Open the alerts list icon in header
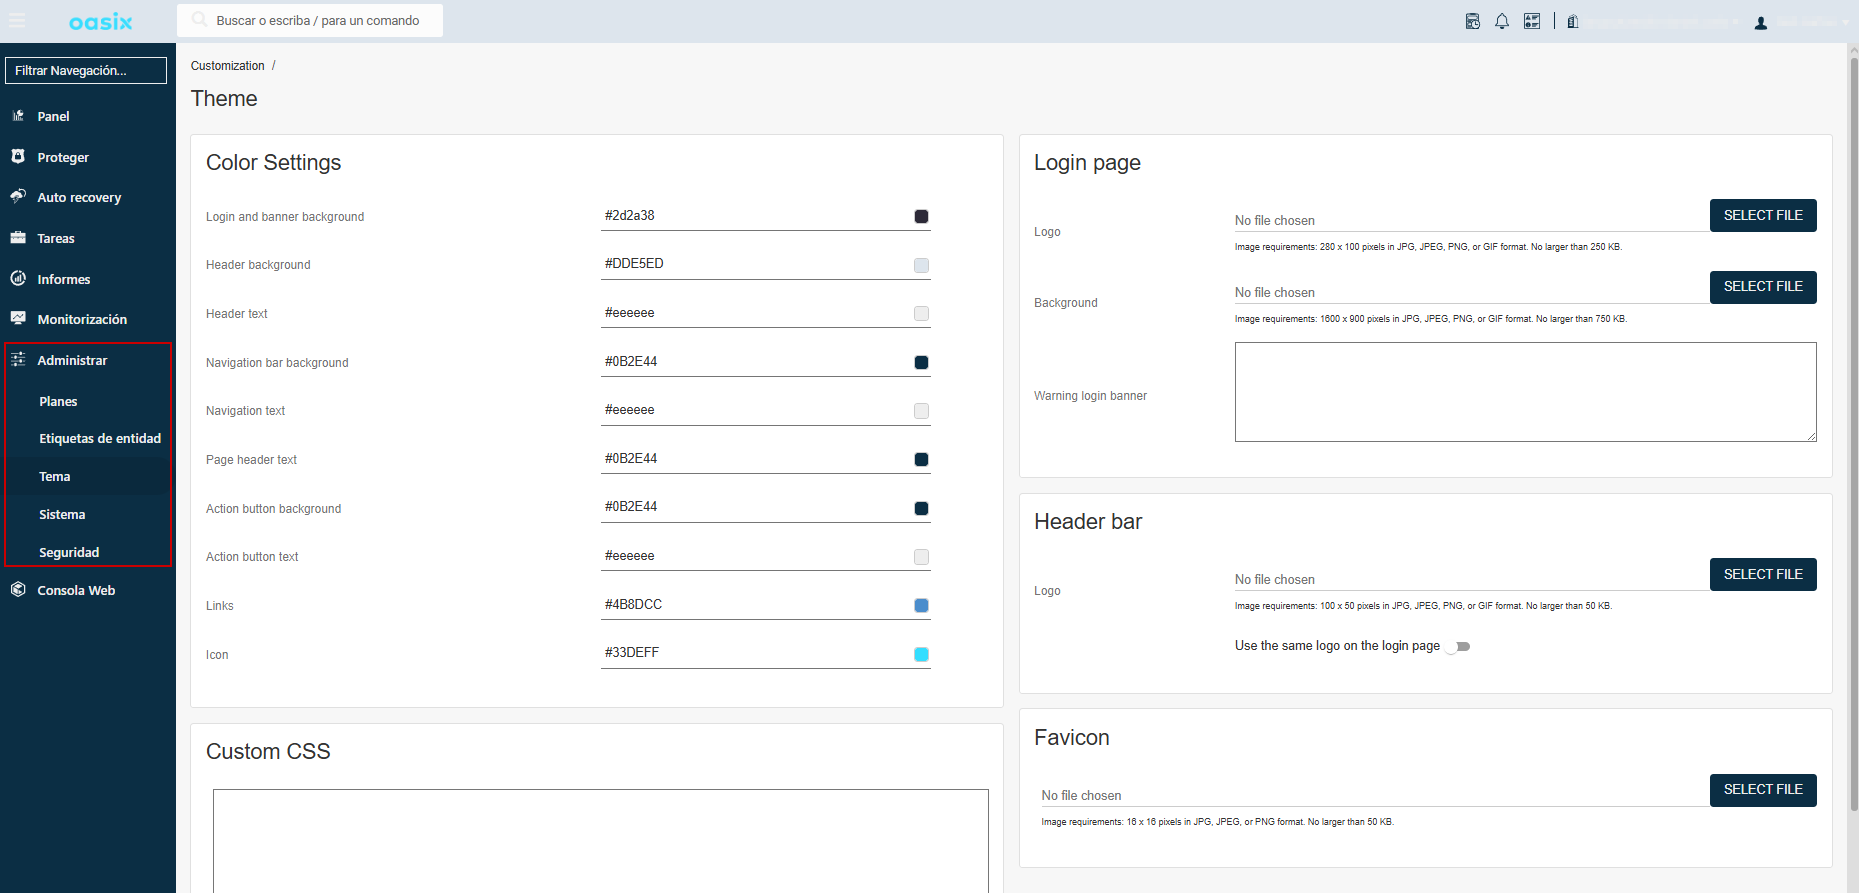The image size is (1859, 893). 1531,21
